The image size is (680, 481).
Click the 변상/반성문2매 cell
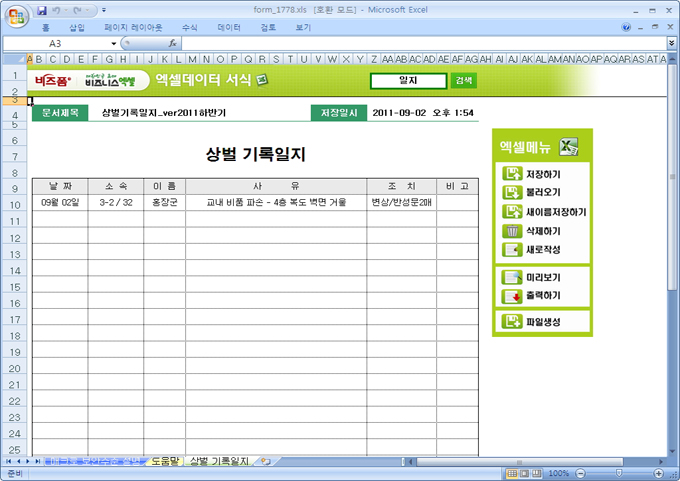pos(402,203)
